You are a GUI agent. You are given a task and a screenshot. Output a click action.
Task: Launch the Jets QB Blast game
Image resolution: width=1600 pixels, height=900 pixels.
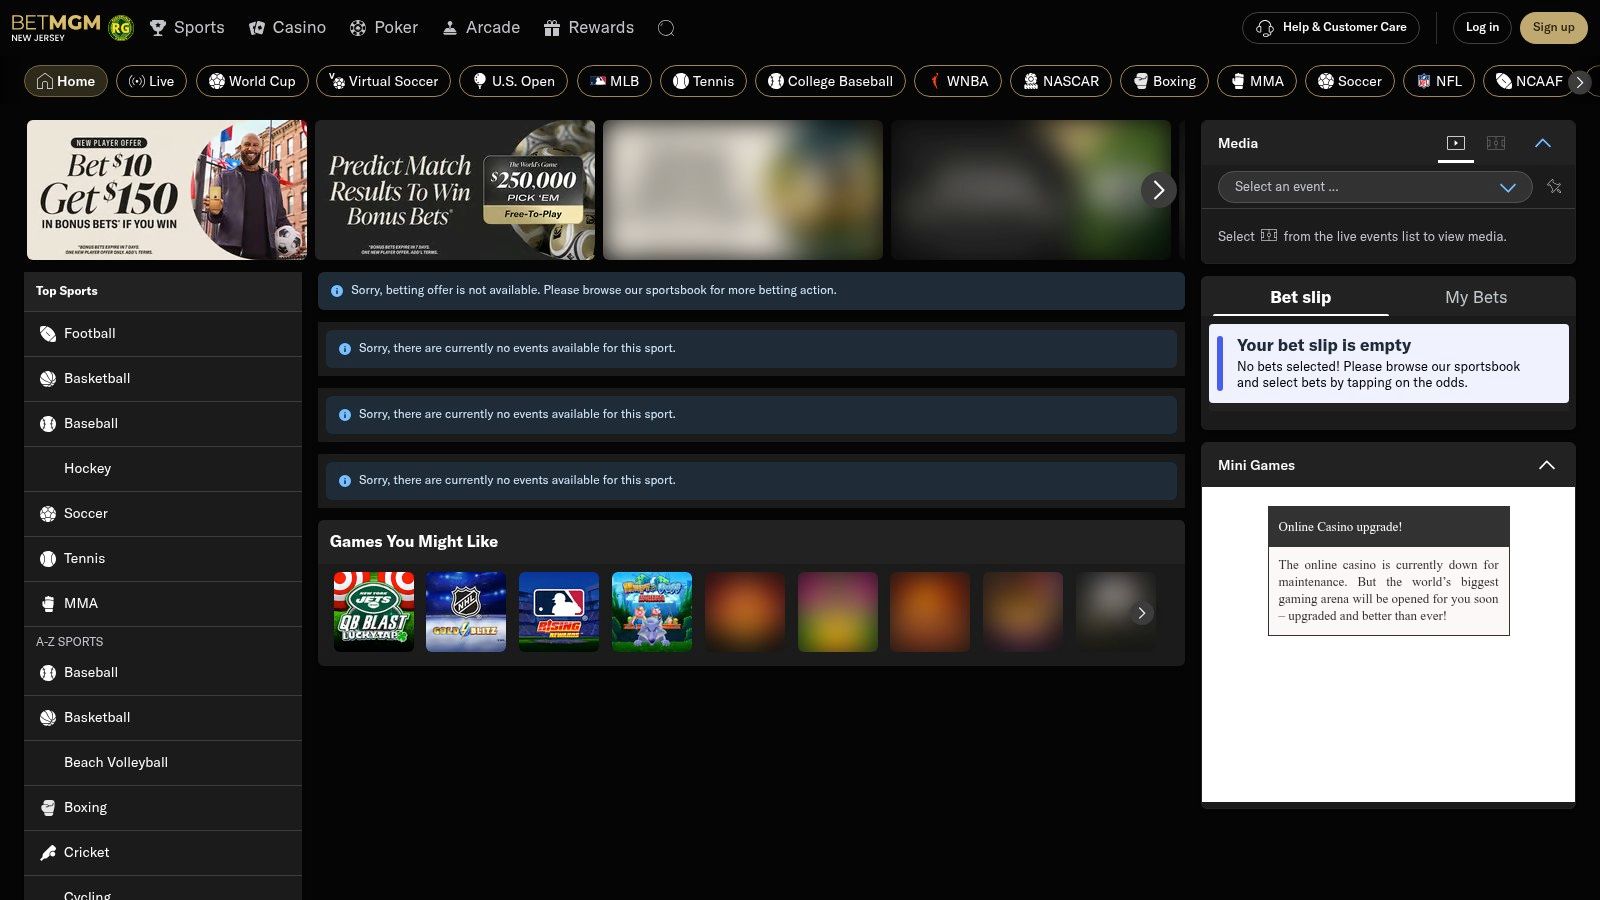coord(373,612)
